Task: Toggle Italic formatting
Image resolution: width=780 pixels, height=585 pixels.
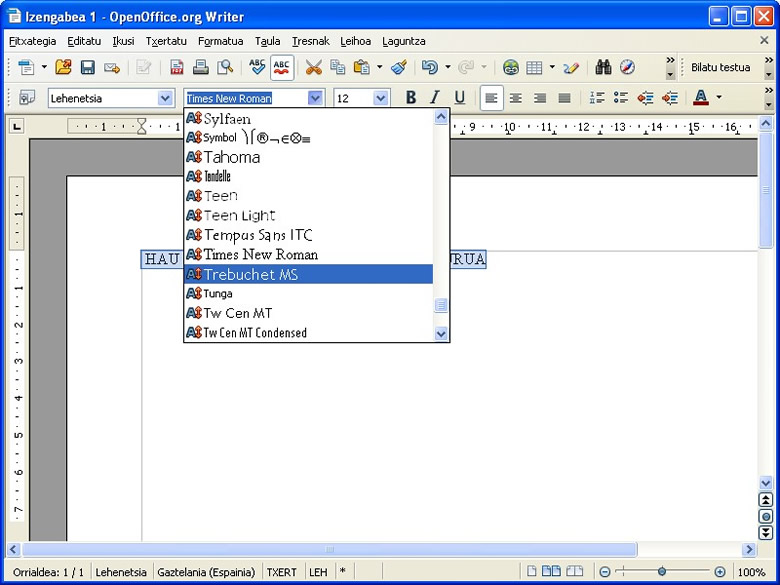Action: pyautogui.click(x=435, y=98)
